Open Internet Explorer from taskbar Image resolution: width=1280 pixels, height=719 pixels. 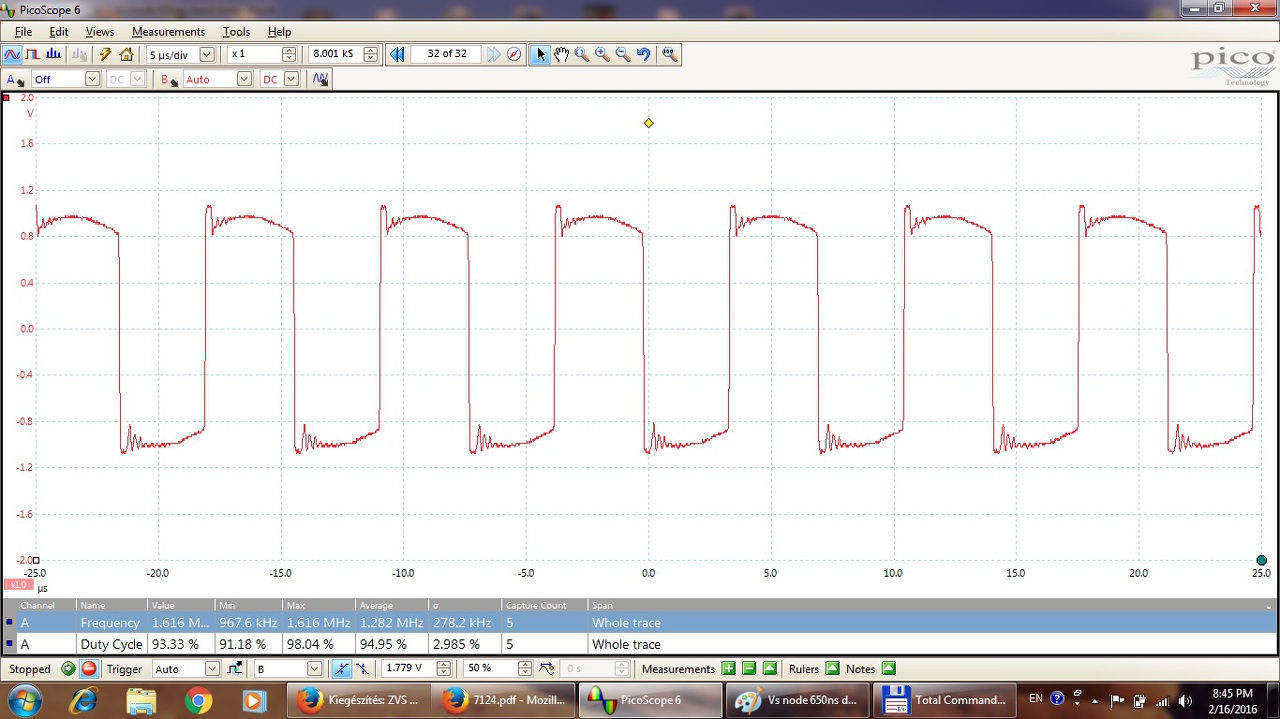84,700
